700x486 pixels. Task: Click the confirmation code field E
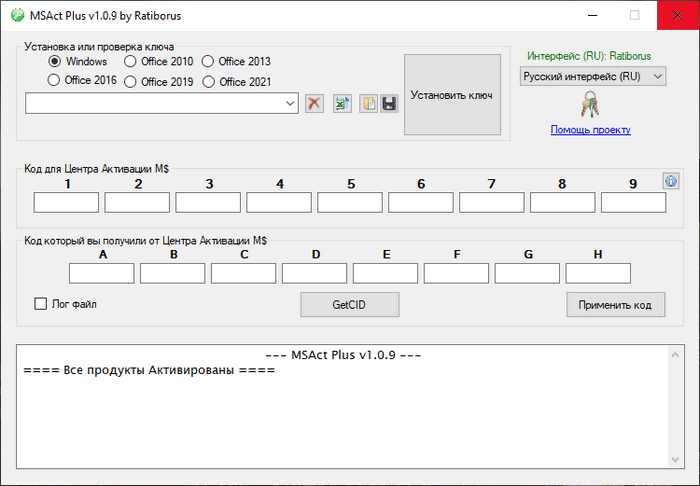point(385,274)
